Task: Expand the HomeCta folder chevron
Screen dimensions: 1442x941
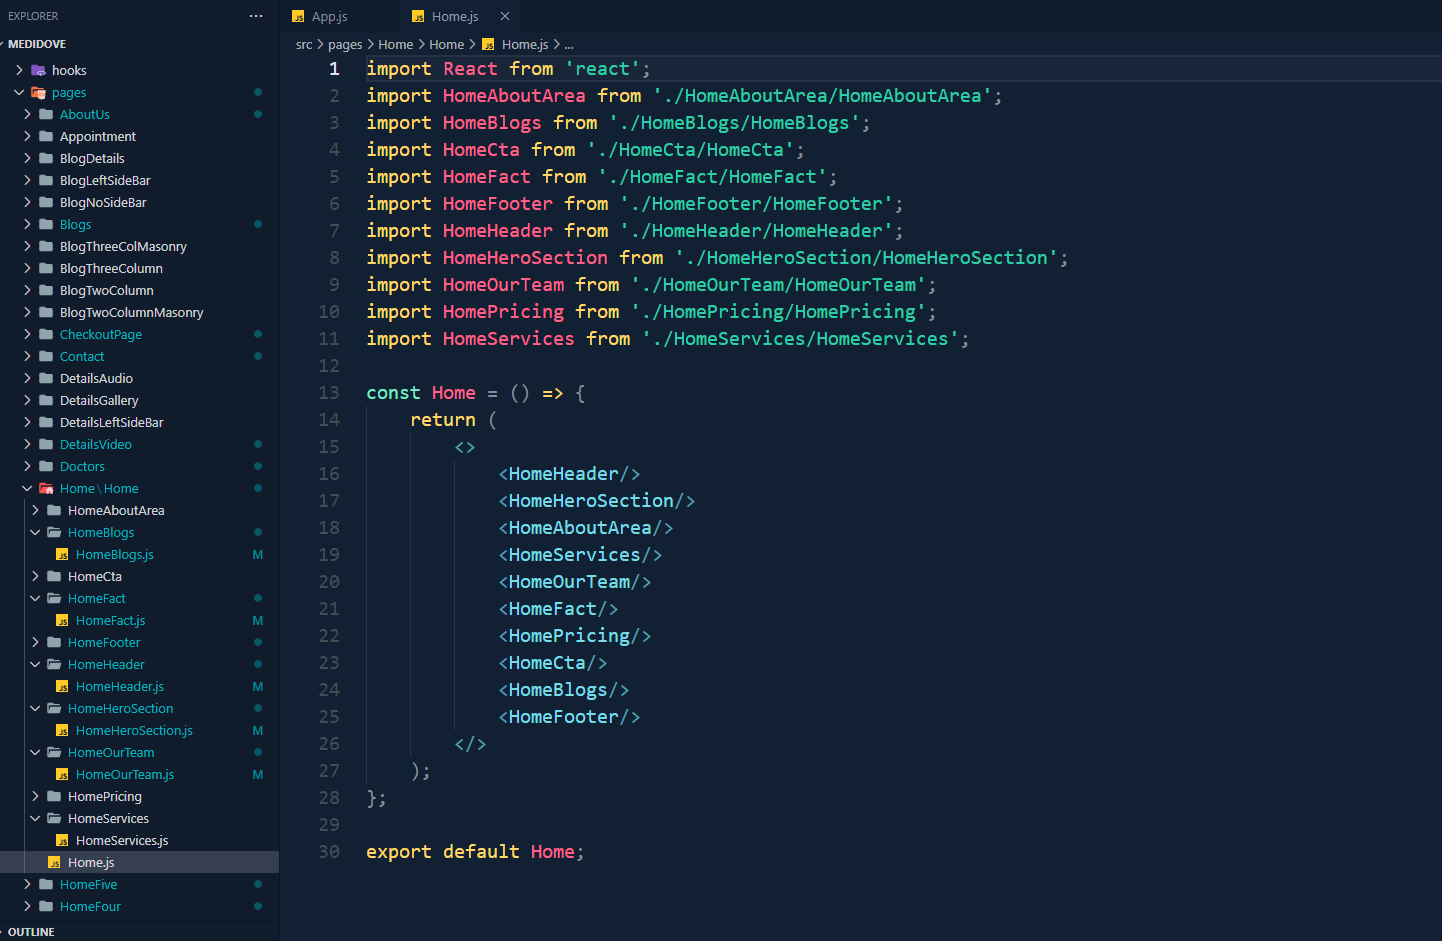Action: tap(35, 576)
